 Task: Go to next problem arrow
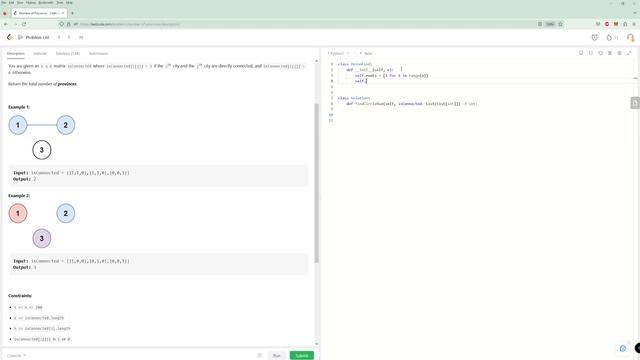pos(69,37)
